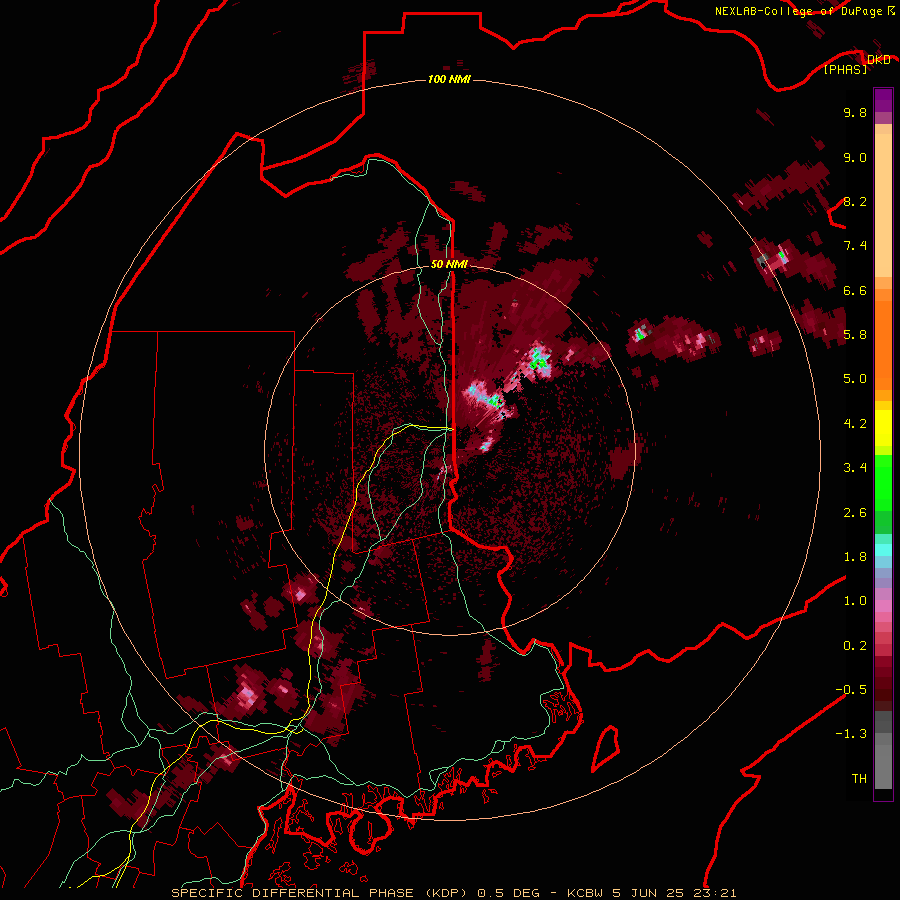Pick the cyan segment of the color bar

point(883,550)
